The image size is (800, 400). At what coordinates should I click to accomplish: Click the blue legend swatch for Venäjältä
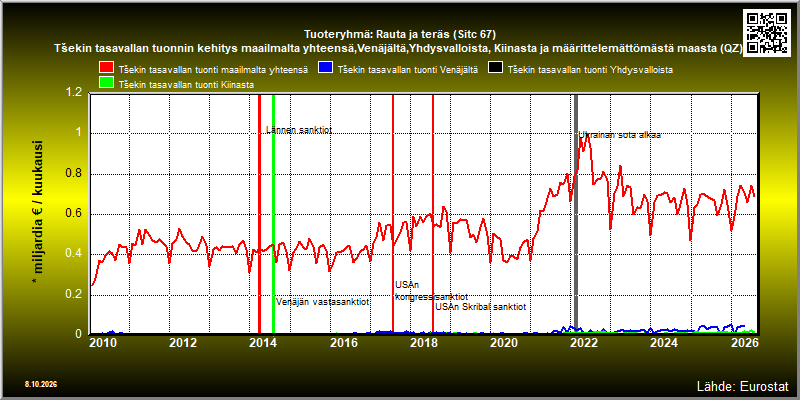pyautogui.click(x=326, y=69)
